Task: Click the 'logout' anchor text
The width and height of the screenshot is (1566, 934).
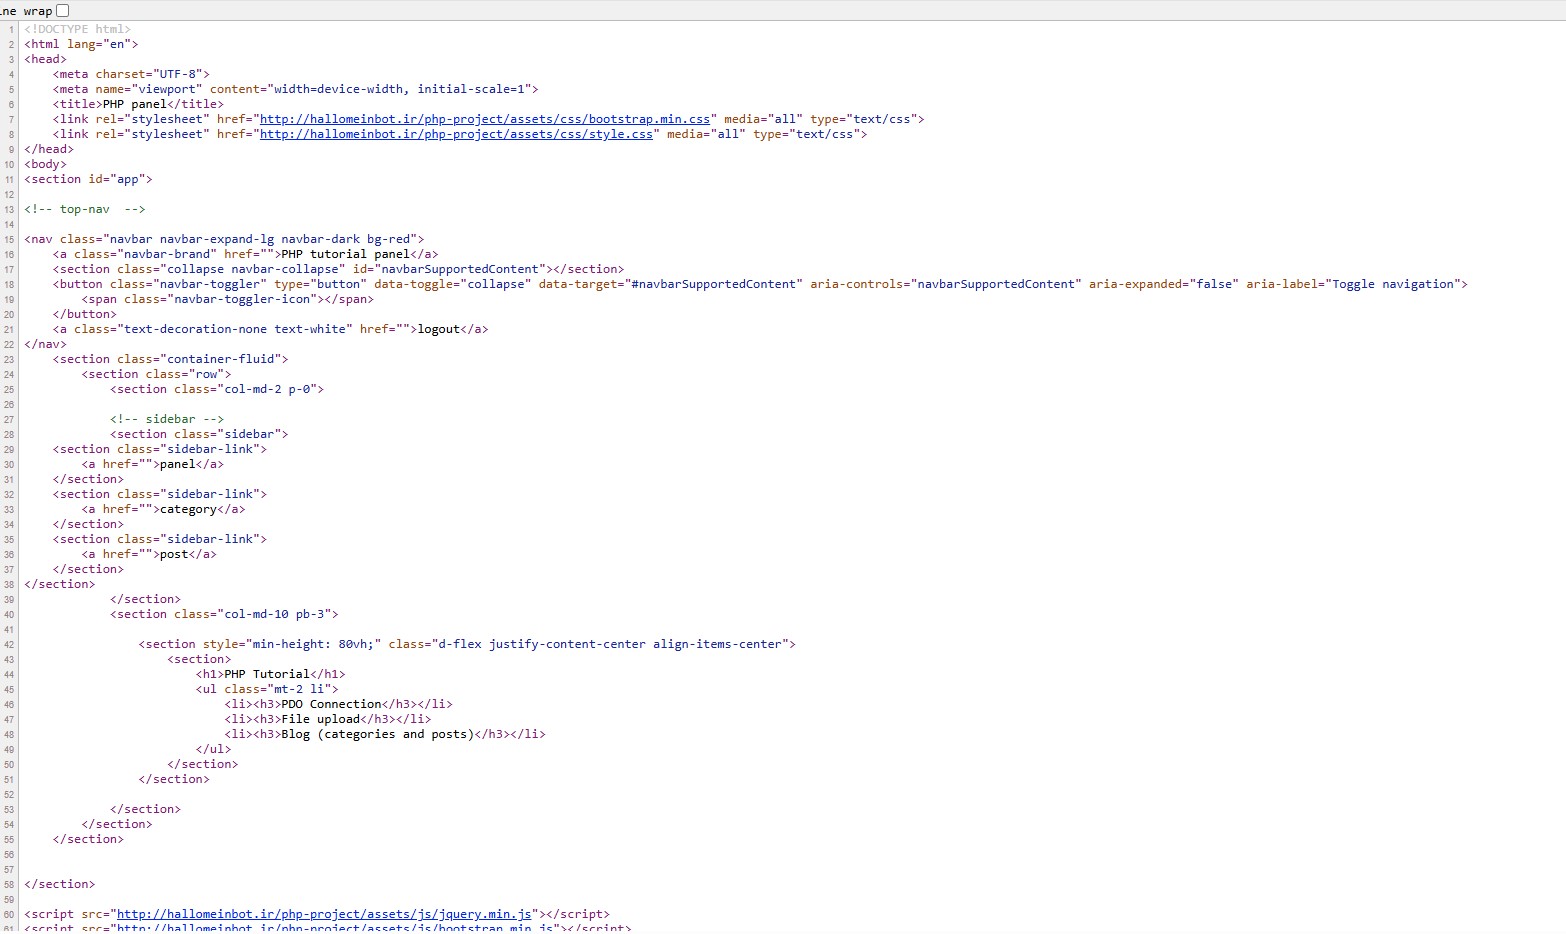Action: [439, 329]
